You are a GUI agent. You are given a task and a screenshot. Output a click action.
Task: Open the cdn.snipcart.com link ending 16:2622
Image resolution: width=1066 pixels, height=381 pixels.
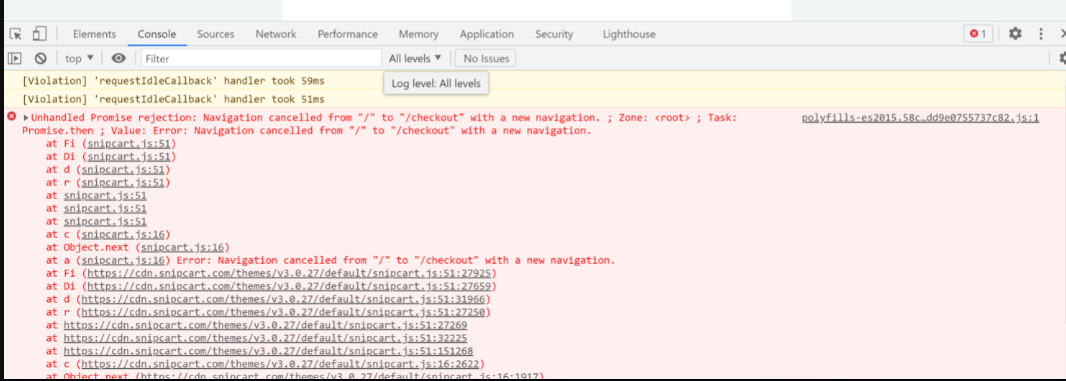[281, 363]
